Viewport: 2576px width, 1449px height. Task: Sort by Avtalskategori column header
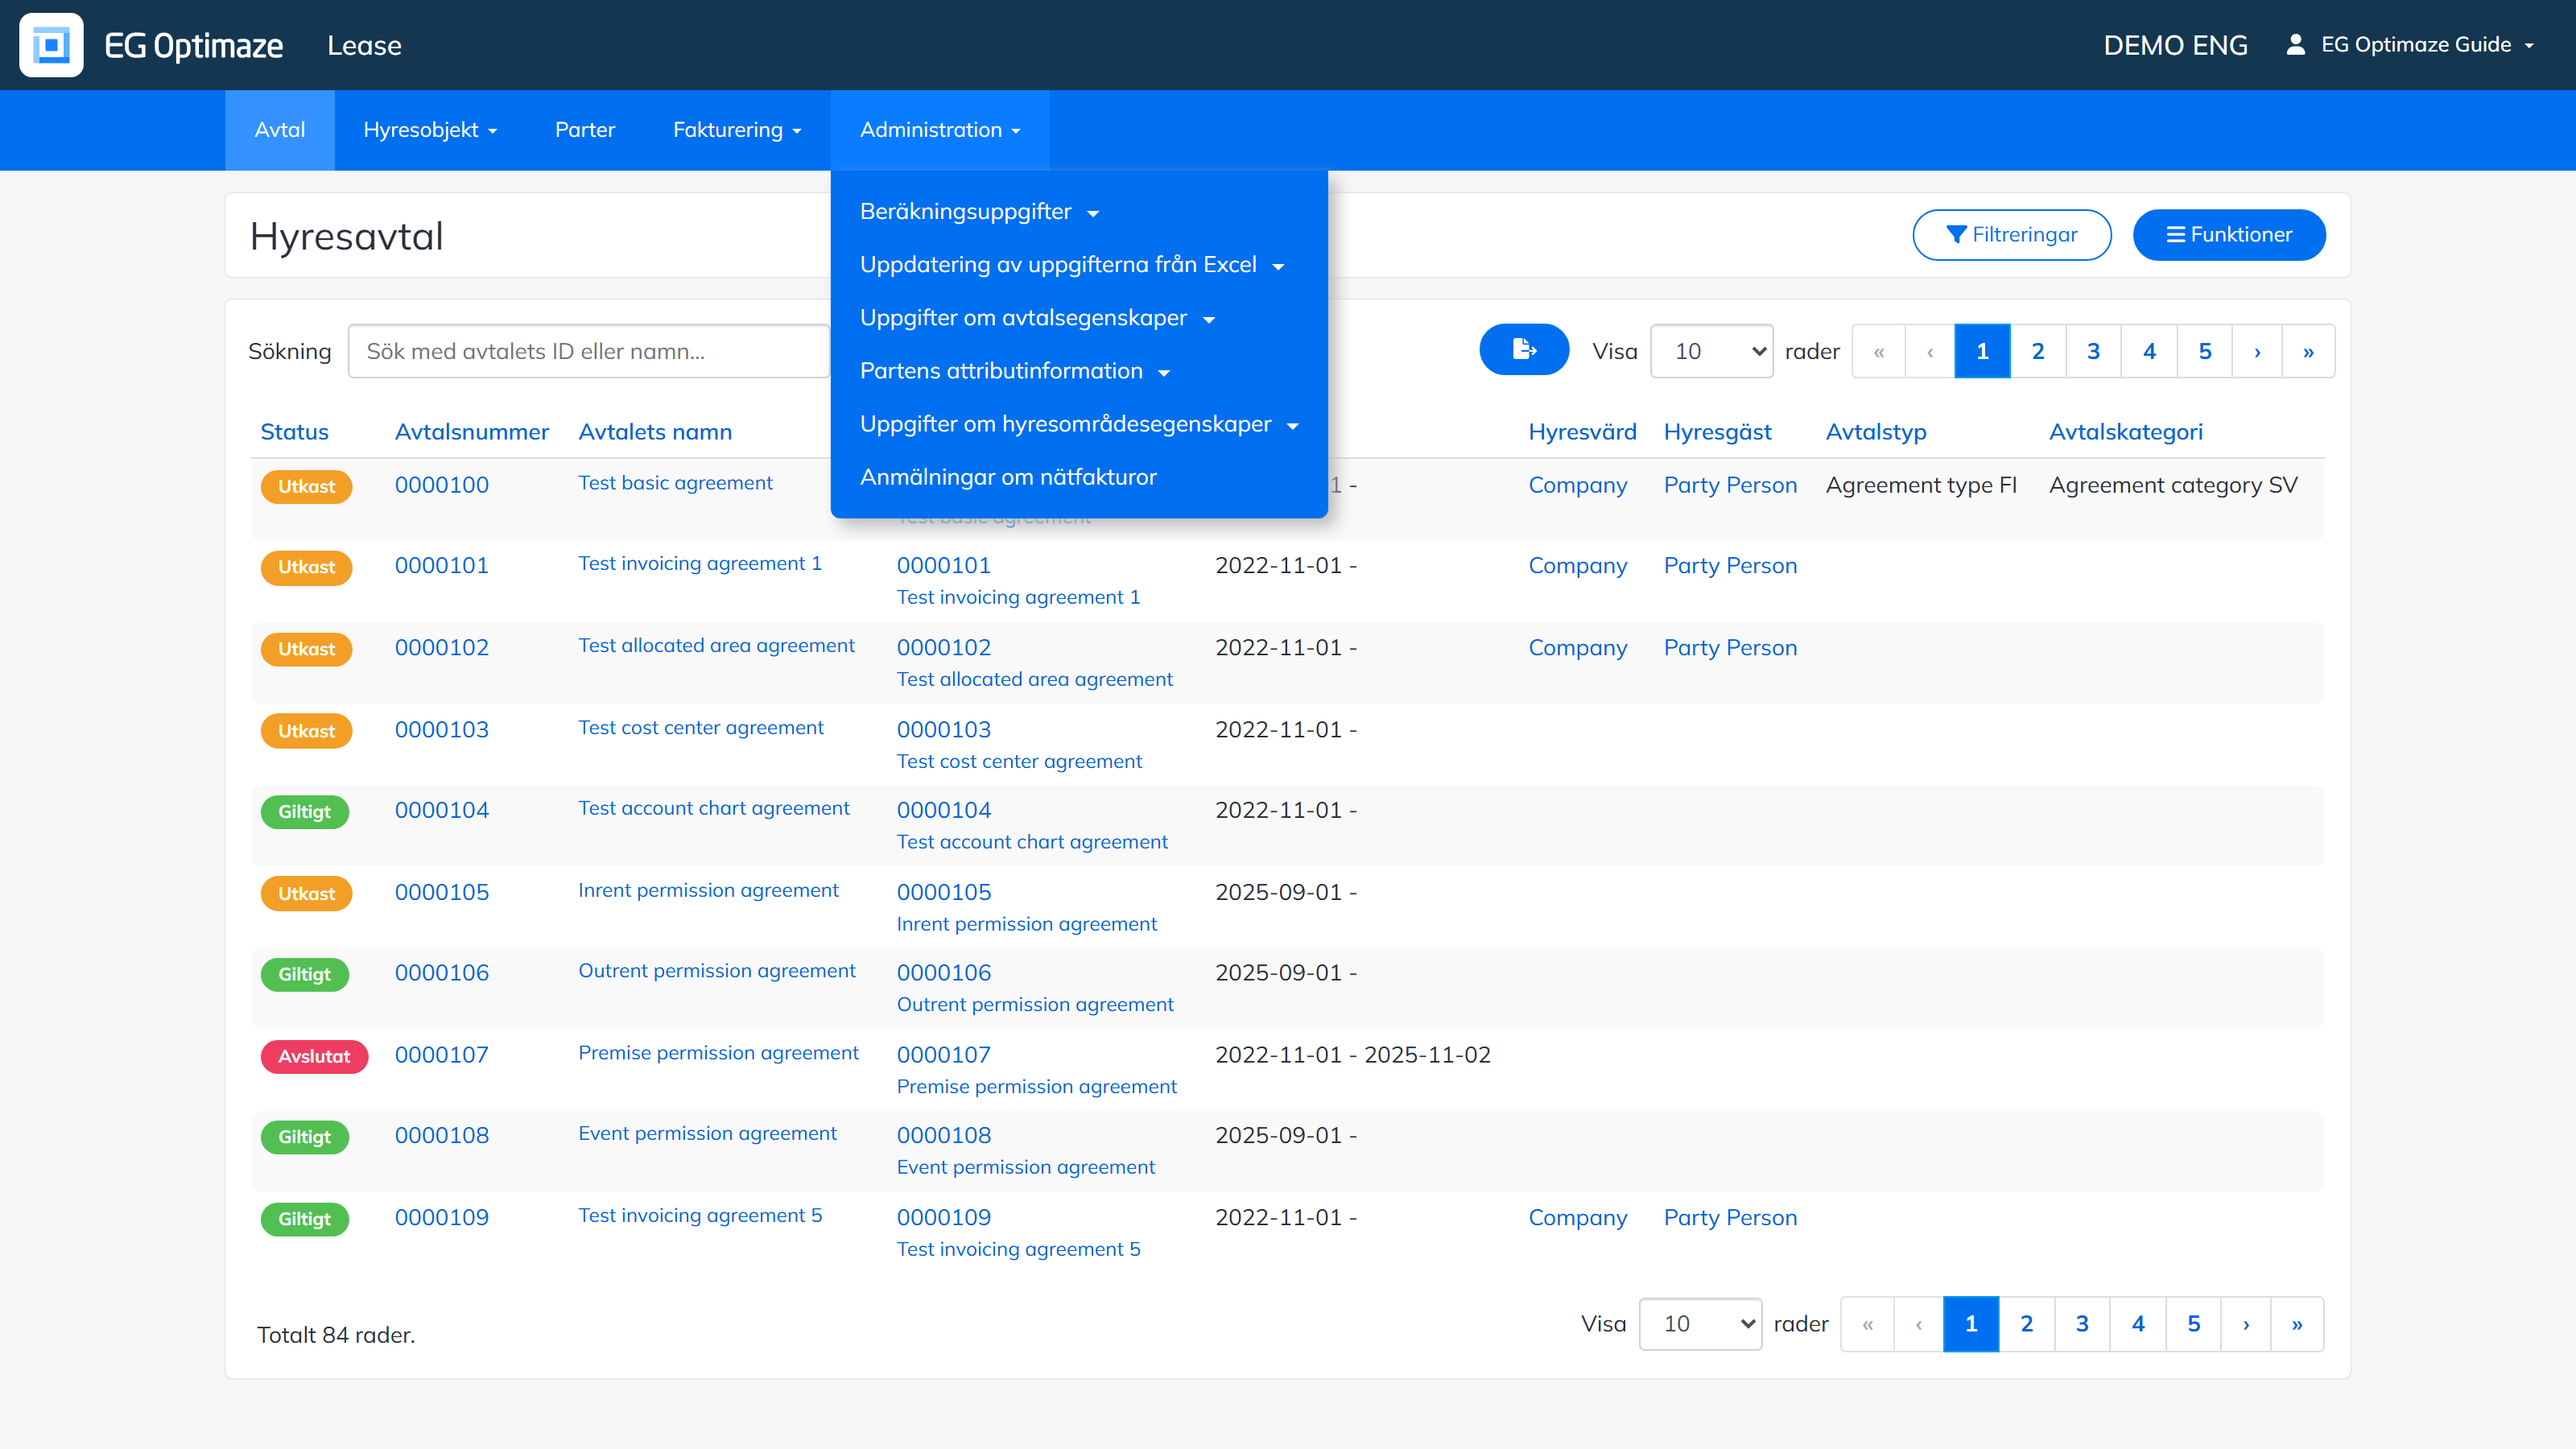(2126, 432)
